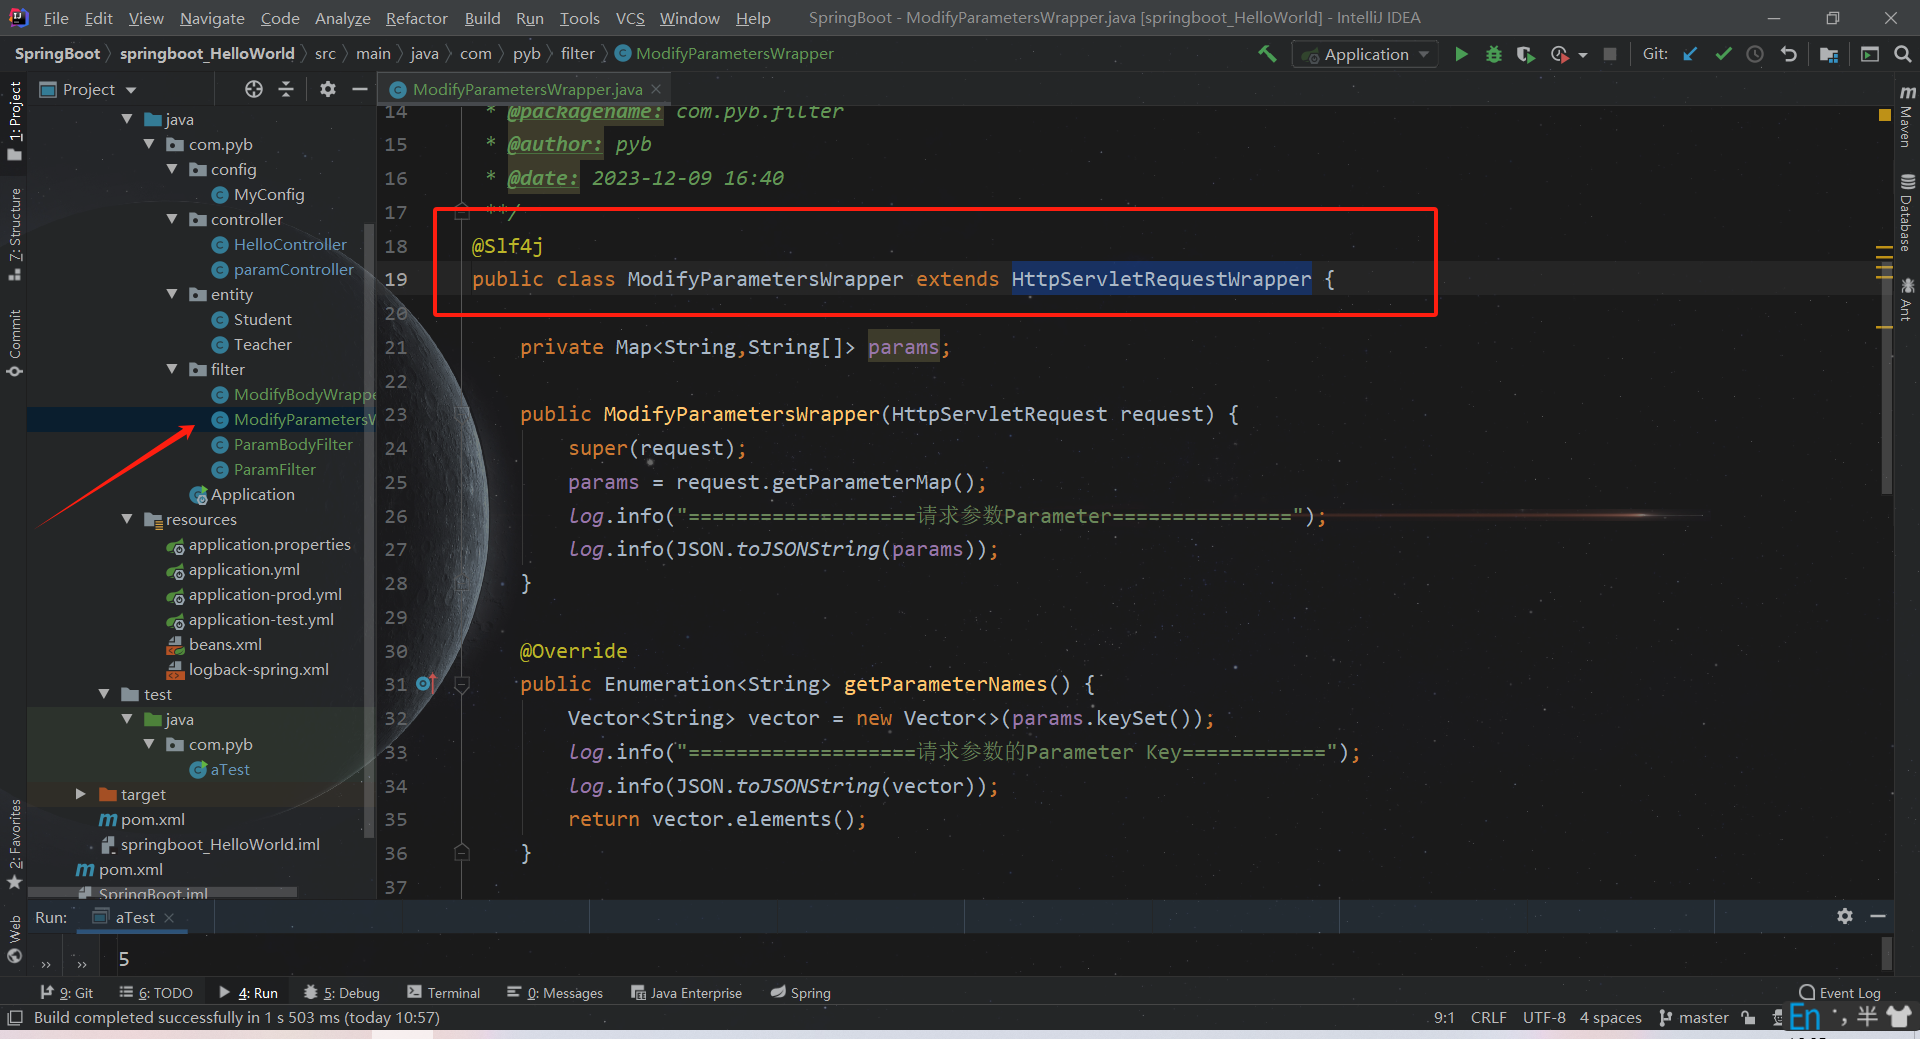Collapse the config folder
The width and height of the screenshot is (1920, 1039).
[172, 169]
